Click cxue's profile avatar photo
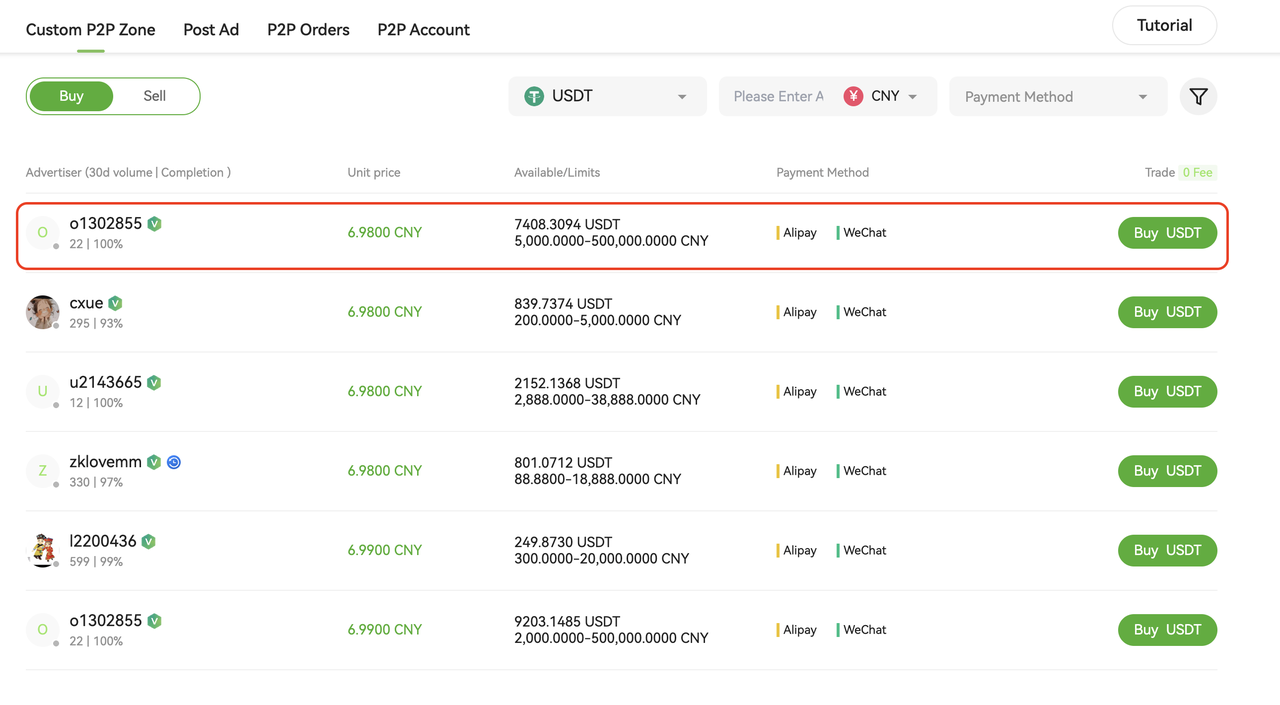This screenshot has width=1280, height=705. 42,312
